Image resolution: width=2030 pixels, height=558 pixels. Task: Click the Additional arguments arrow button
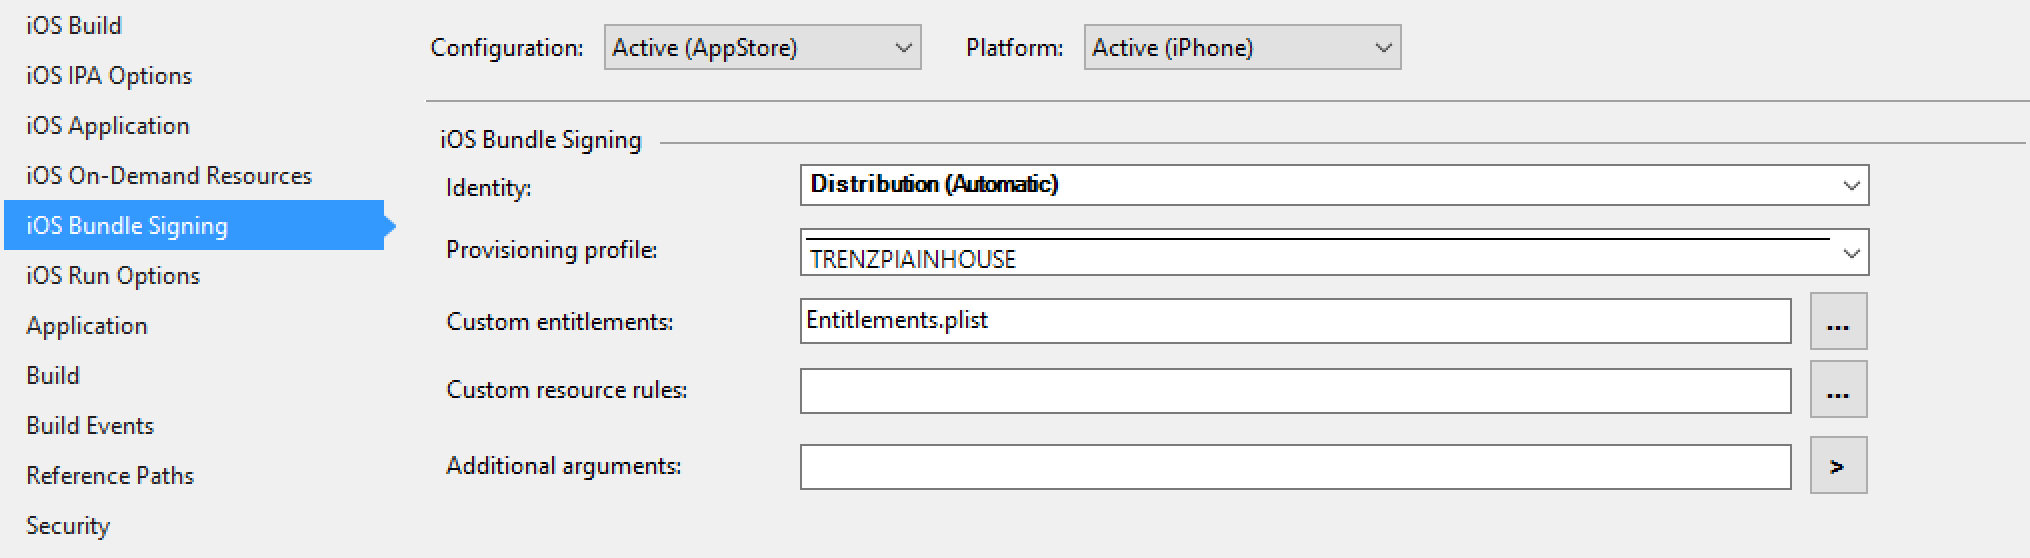tap(1838, 465)
